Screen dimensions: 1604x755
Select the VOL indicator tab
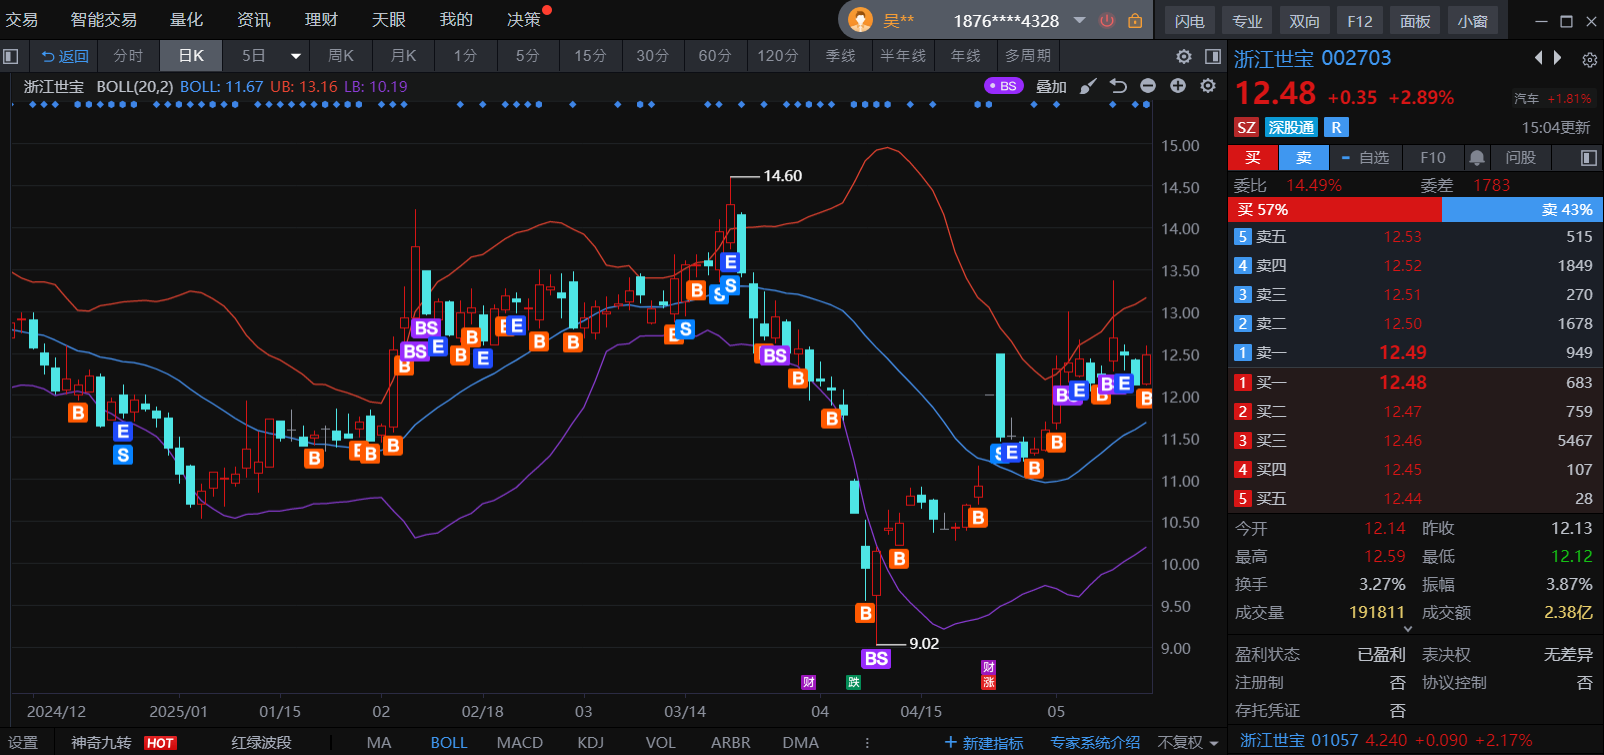pos(661,742)
